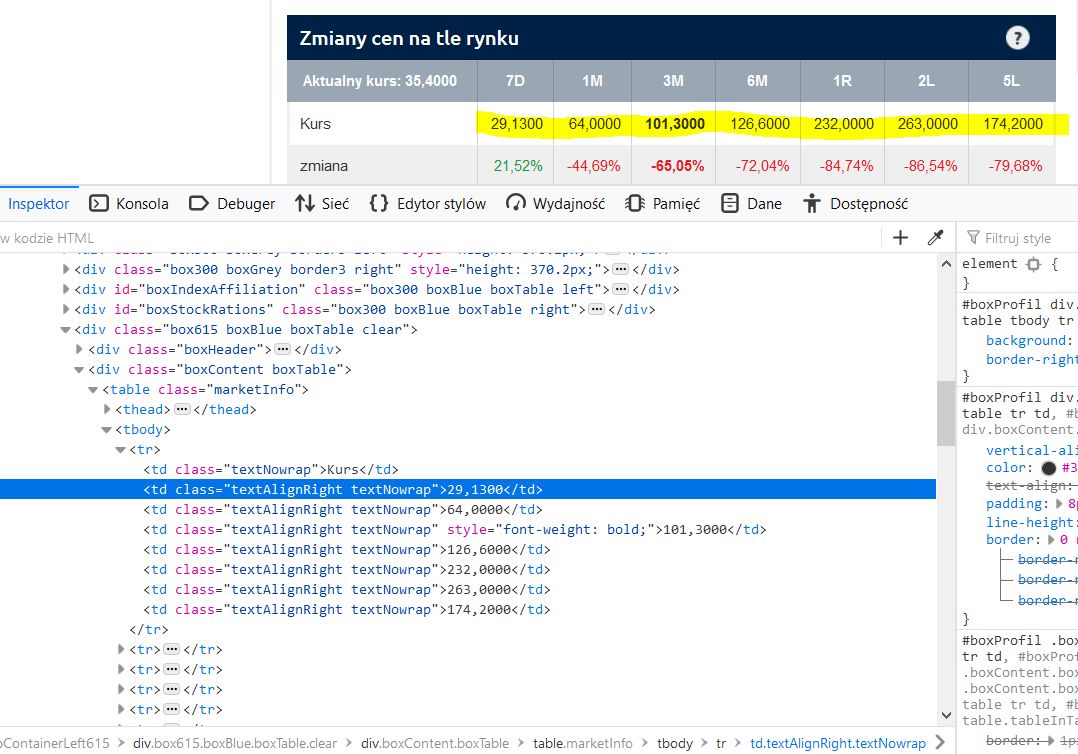
Task: Click breadcrumb div.boxContent.boxTable
Action: coord(435,743)
